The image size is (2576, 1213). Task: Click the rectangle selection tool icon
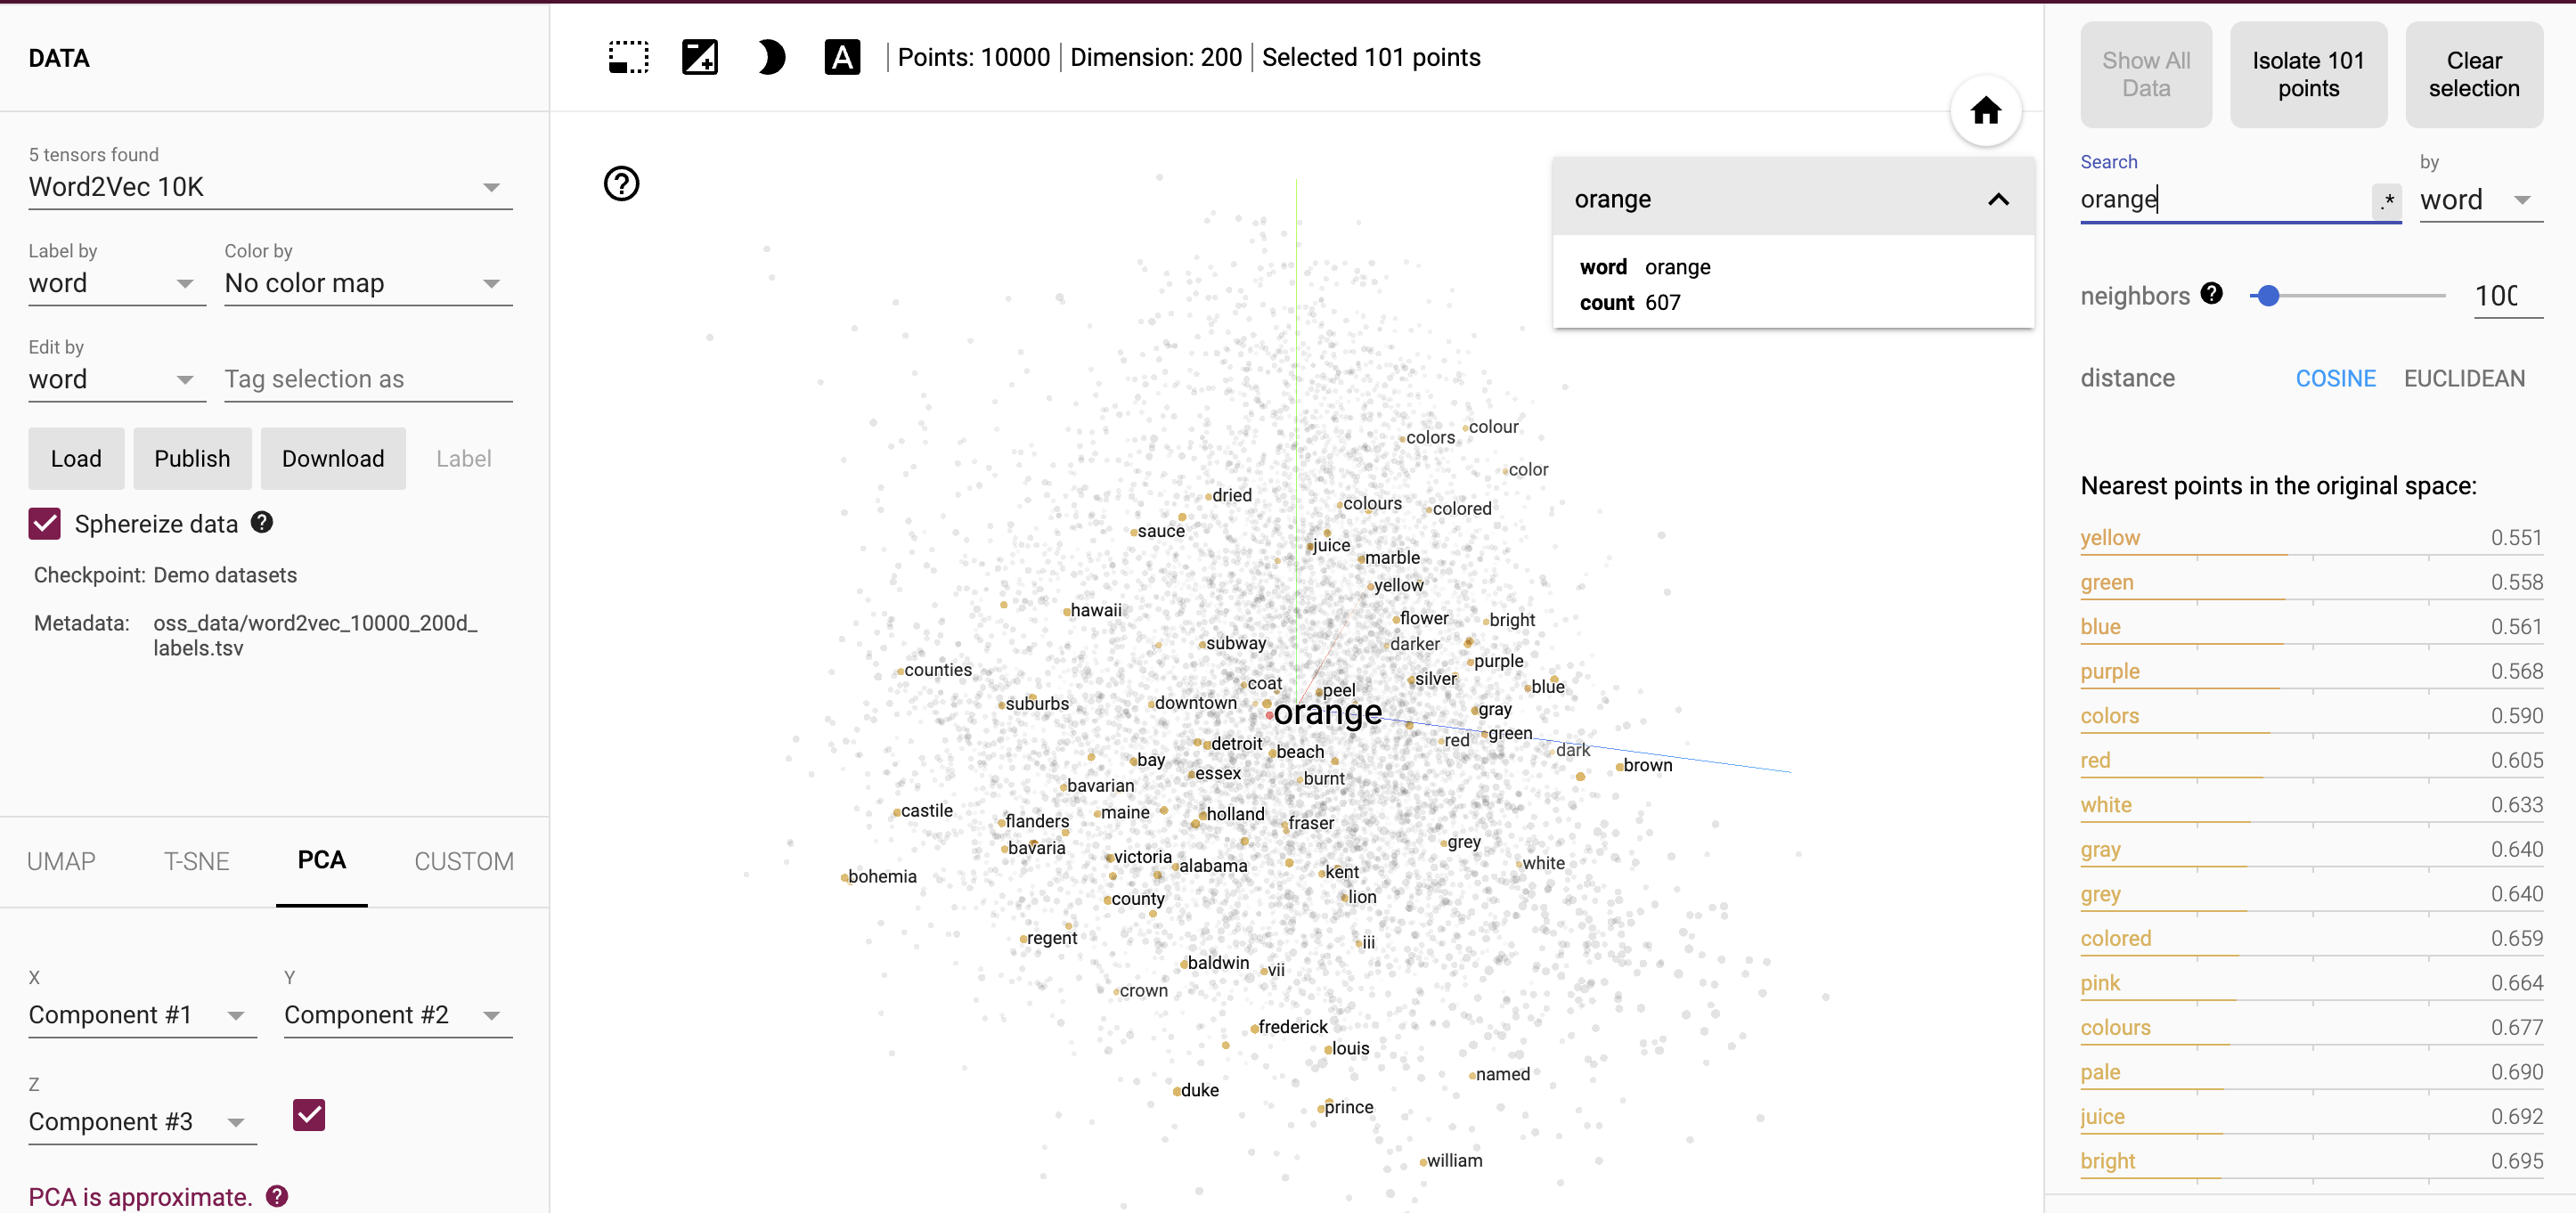[x=628, y=58]
